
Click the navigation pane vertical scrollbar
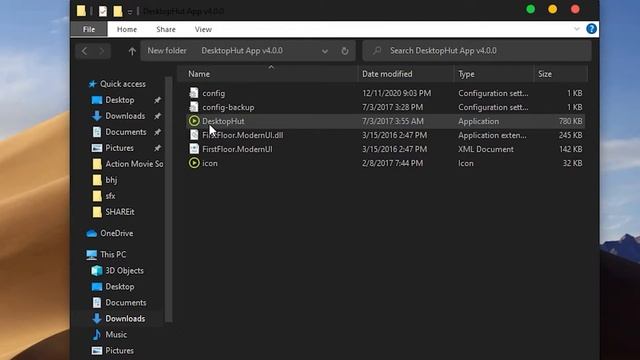coord(168,199)
